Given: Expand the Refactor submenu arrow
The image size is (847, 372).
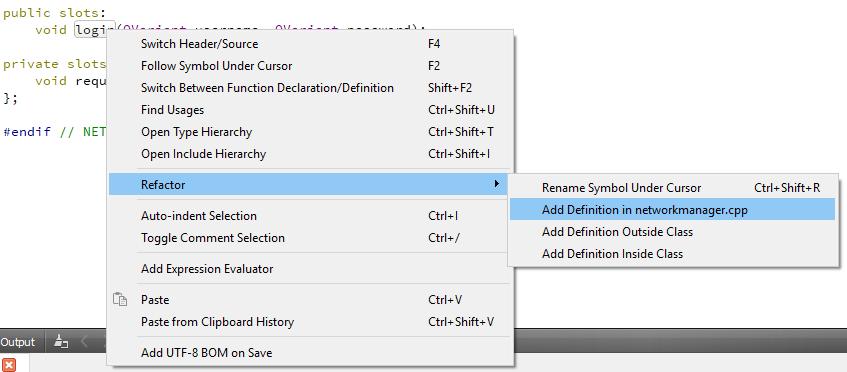Looking at the screenshot, I should (x=496, y=184).
